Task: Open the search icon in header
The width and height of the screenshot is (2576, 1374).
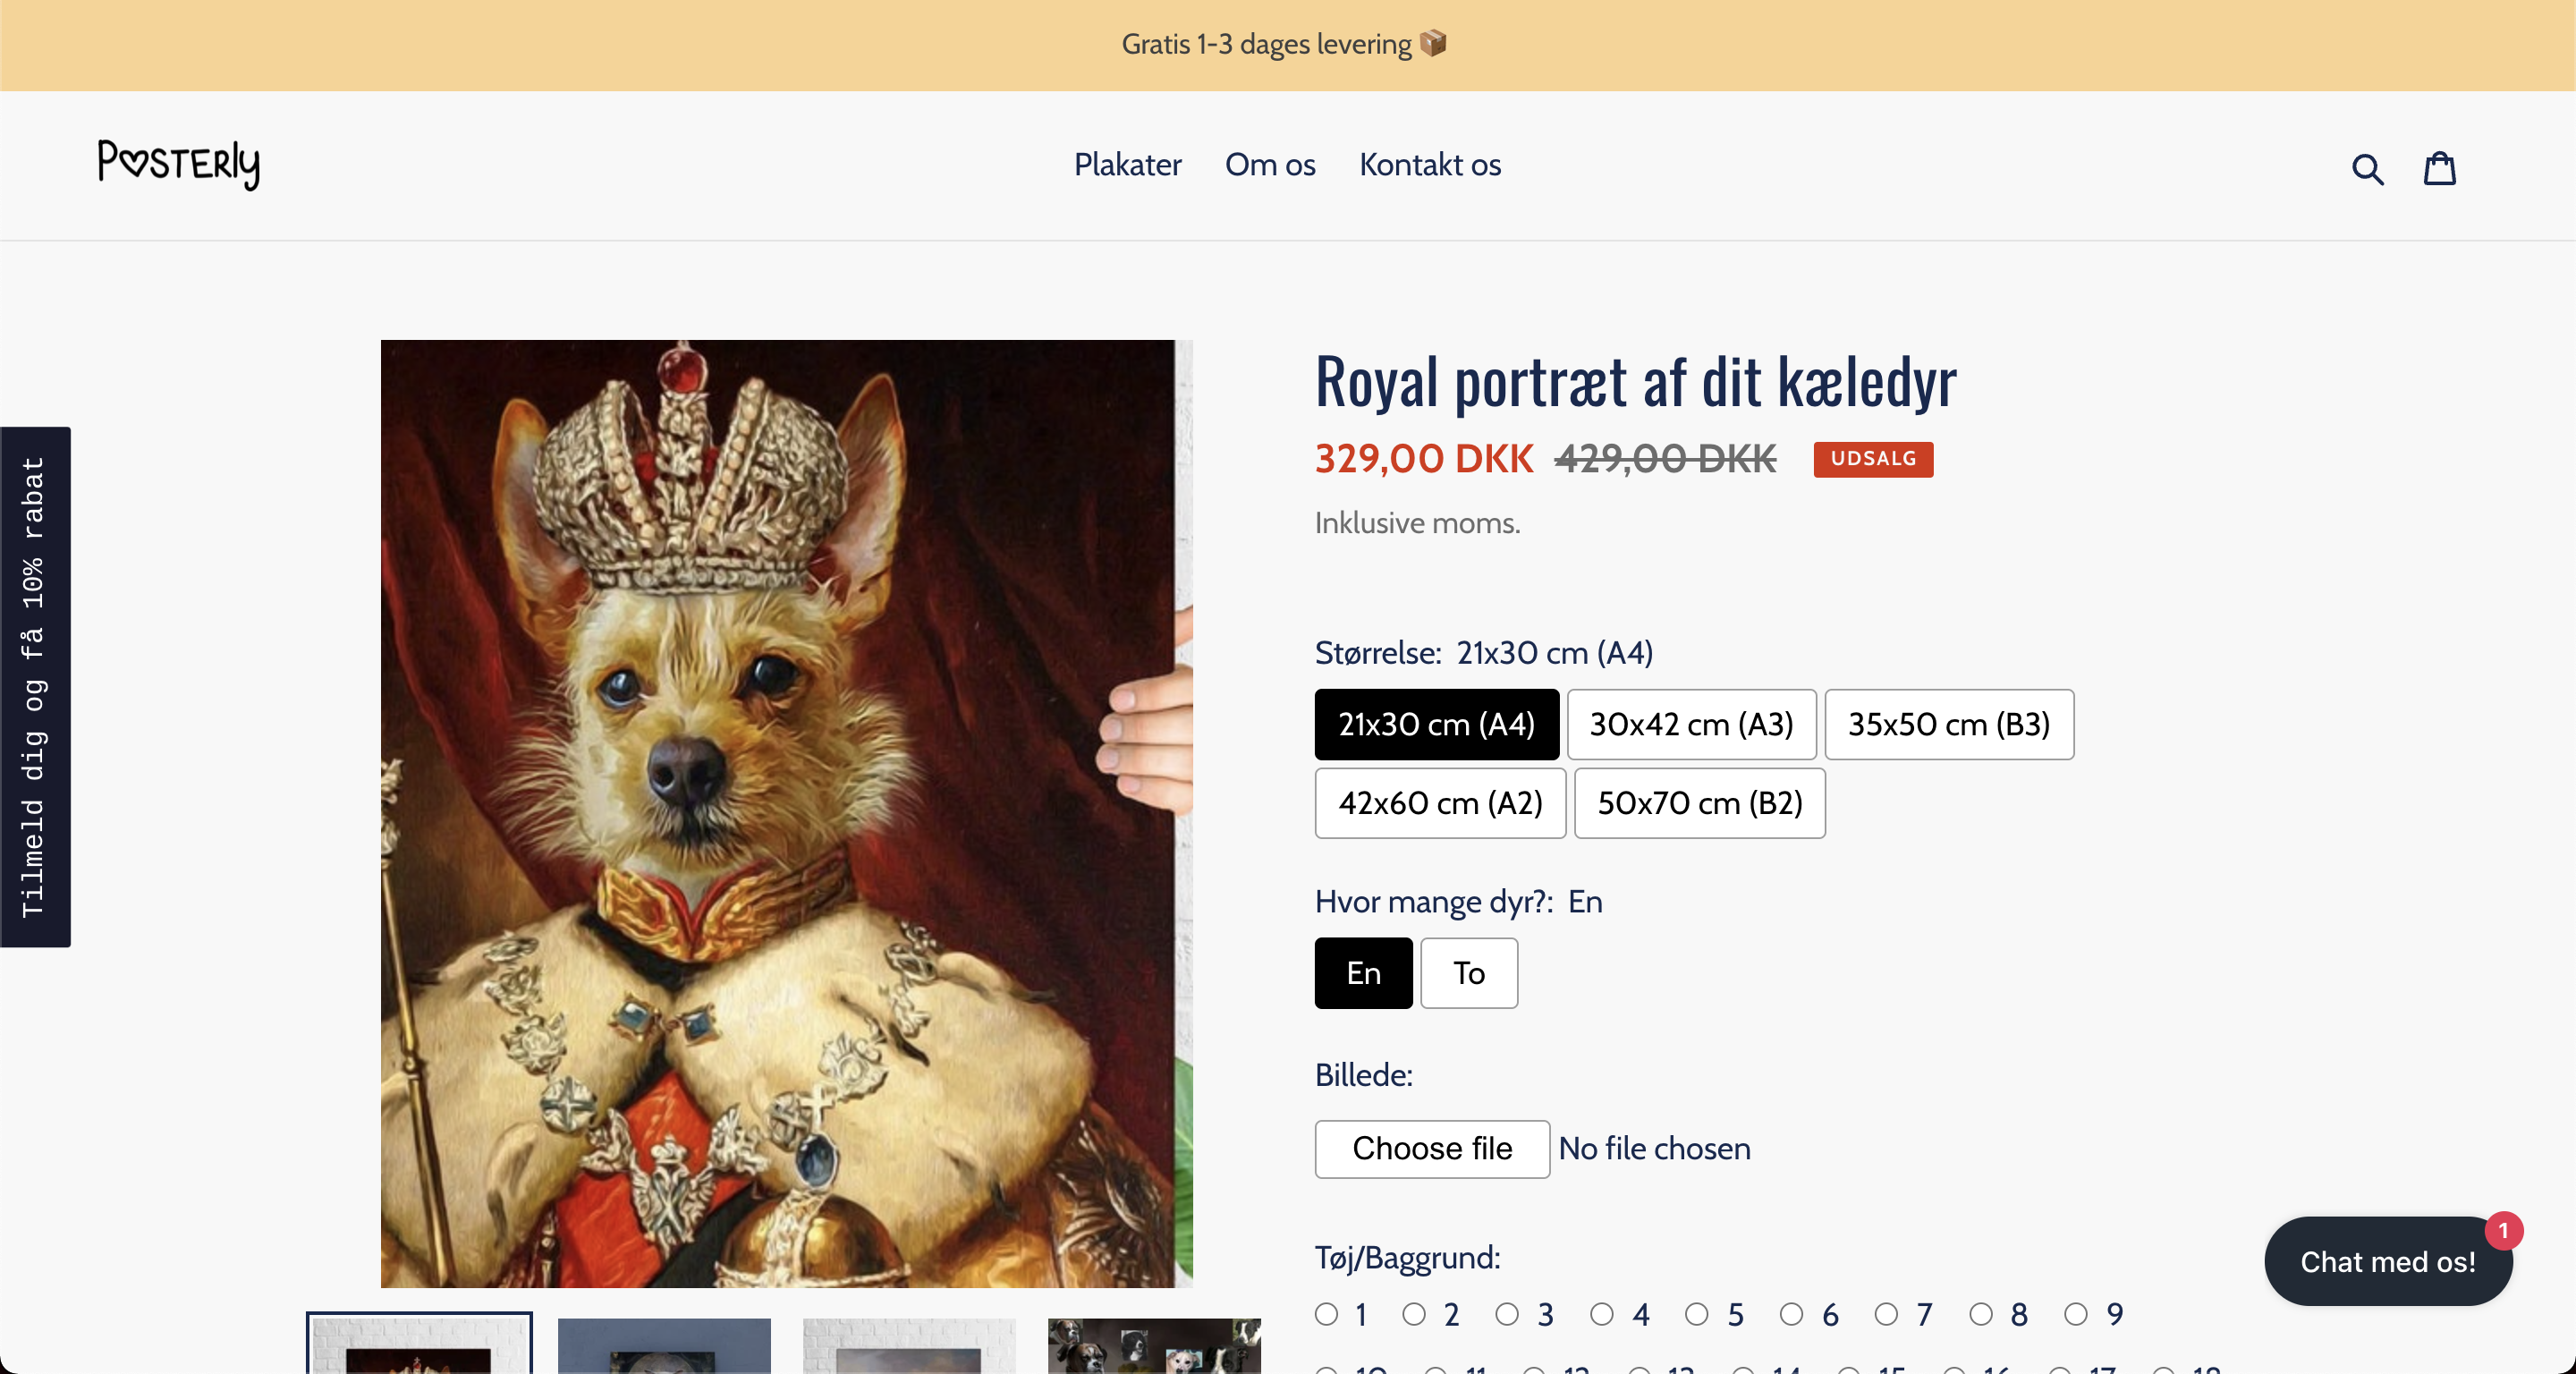Action: click(2367, 168)
